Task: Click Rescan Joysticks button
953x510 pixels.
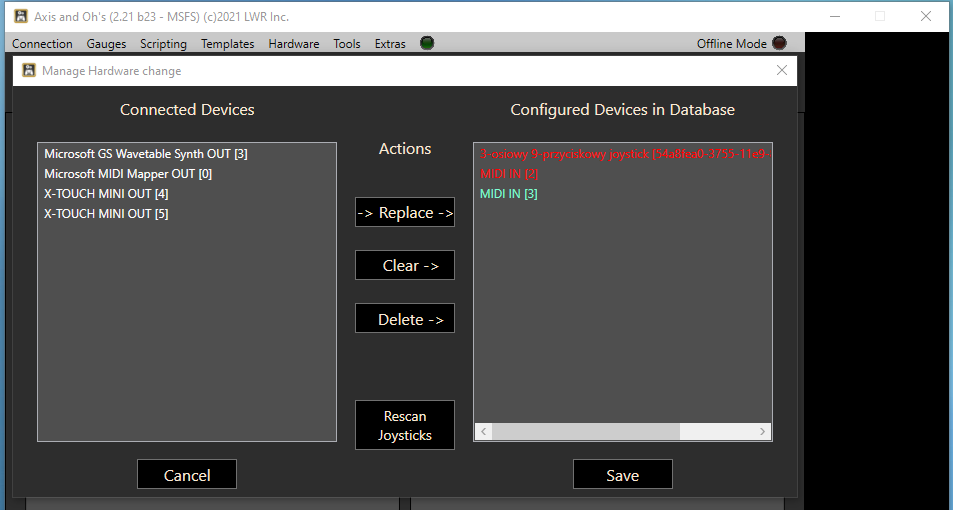Action: [x=405, y=426]
